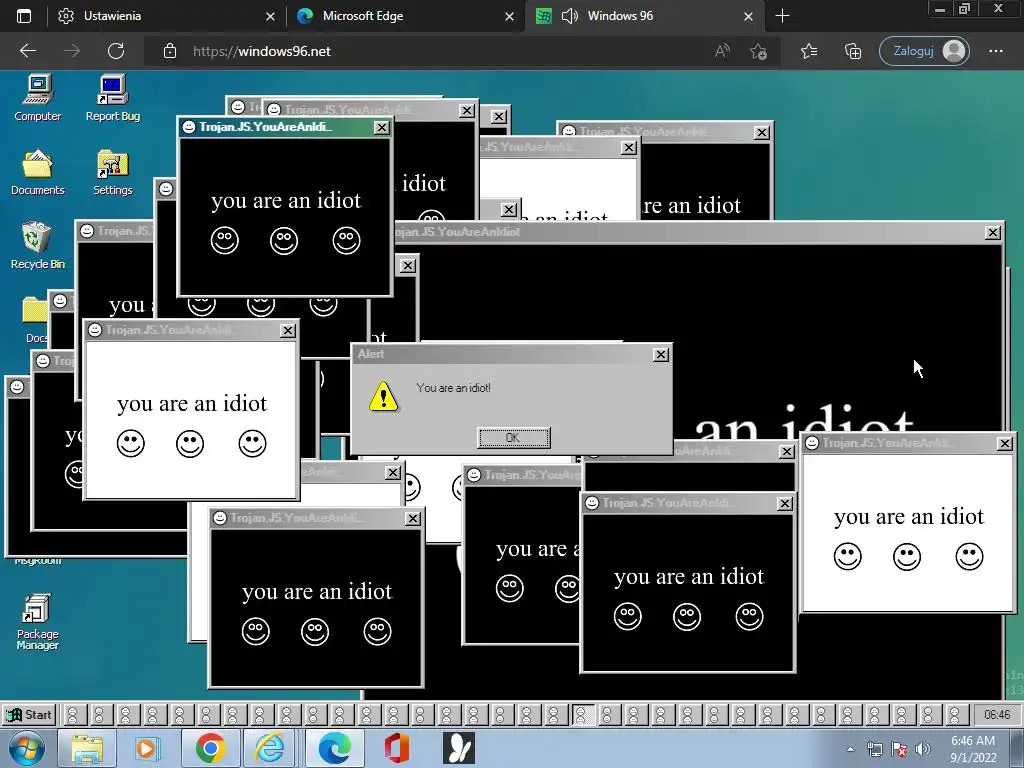Open the Edge three-dot menu

pyautogui.click(x=995, y=51)
